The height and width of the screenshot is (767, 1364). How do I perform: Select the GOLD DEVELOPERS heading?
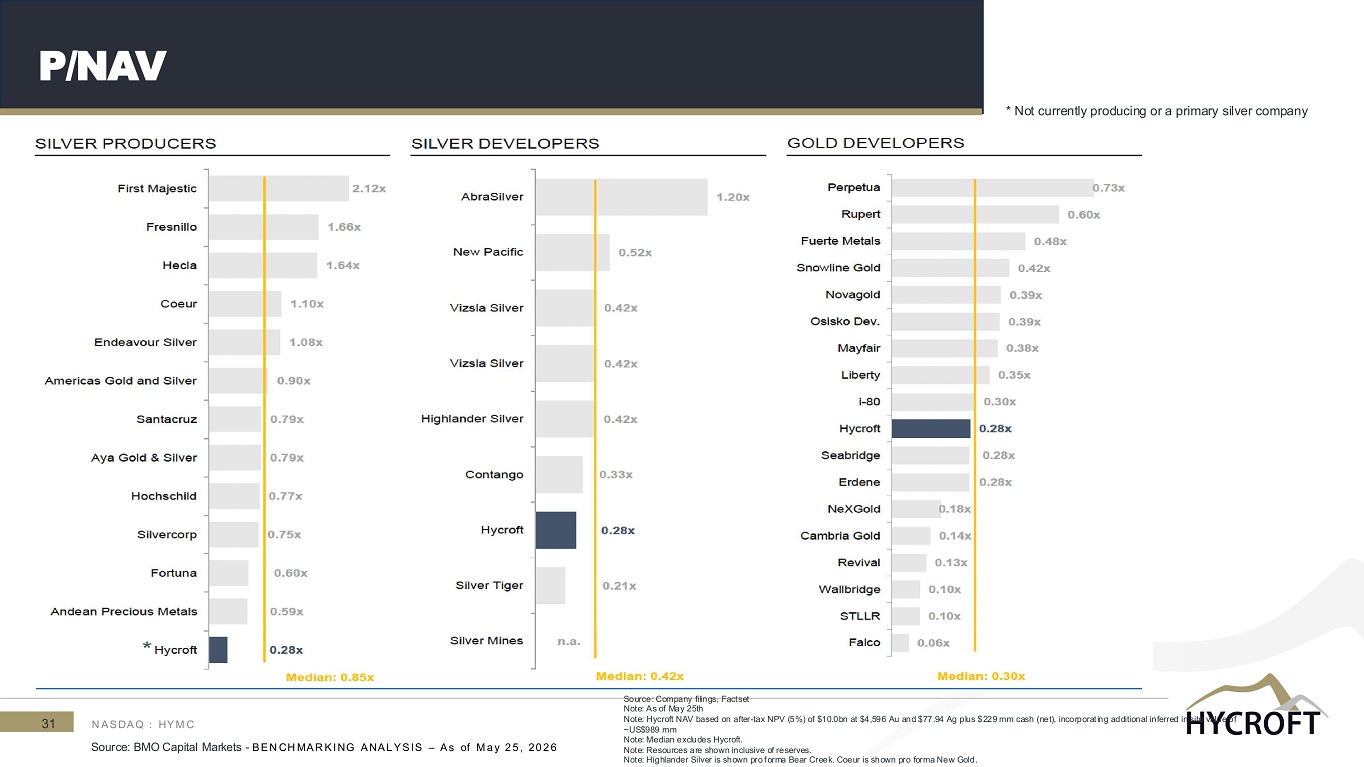coord(876,143)
